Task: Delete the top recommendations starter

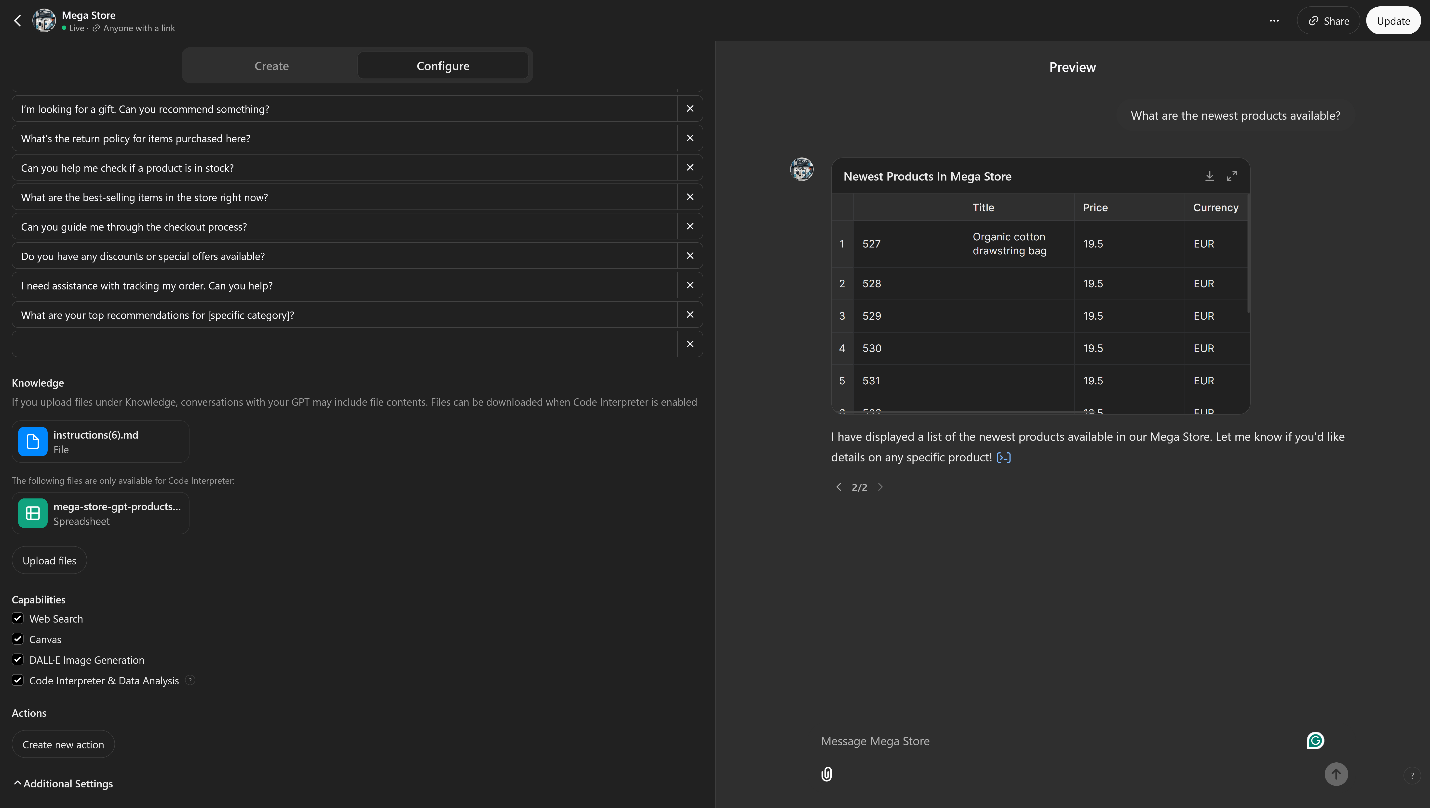Action: (x=690, y=314)
